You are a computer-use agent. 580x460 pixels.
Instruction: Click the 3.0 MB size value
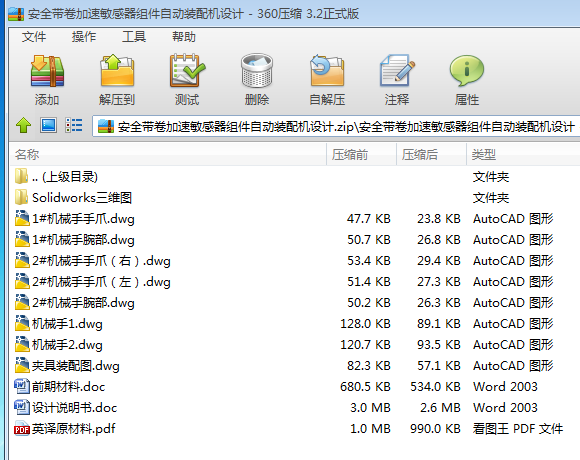pyautogui.click(x=370, y=407)
